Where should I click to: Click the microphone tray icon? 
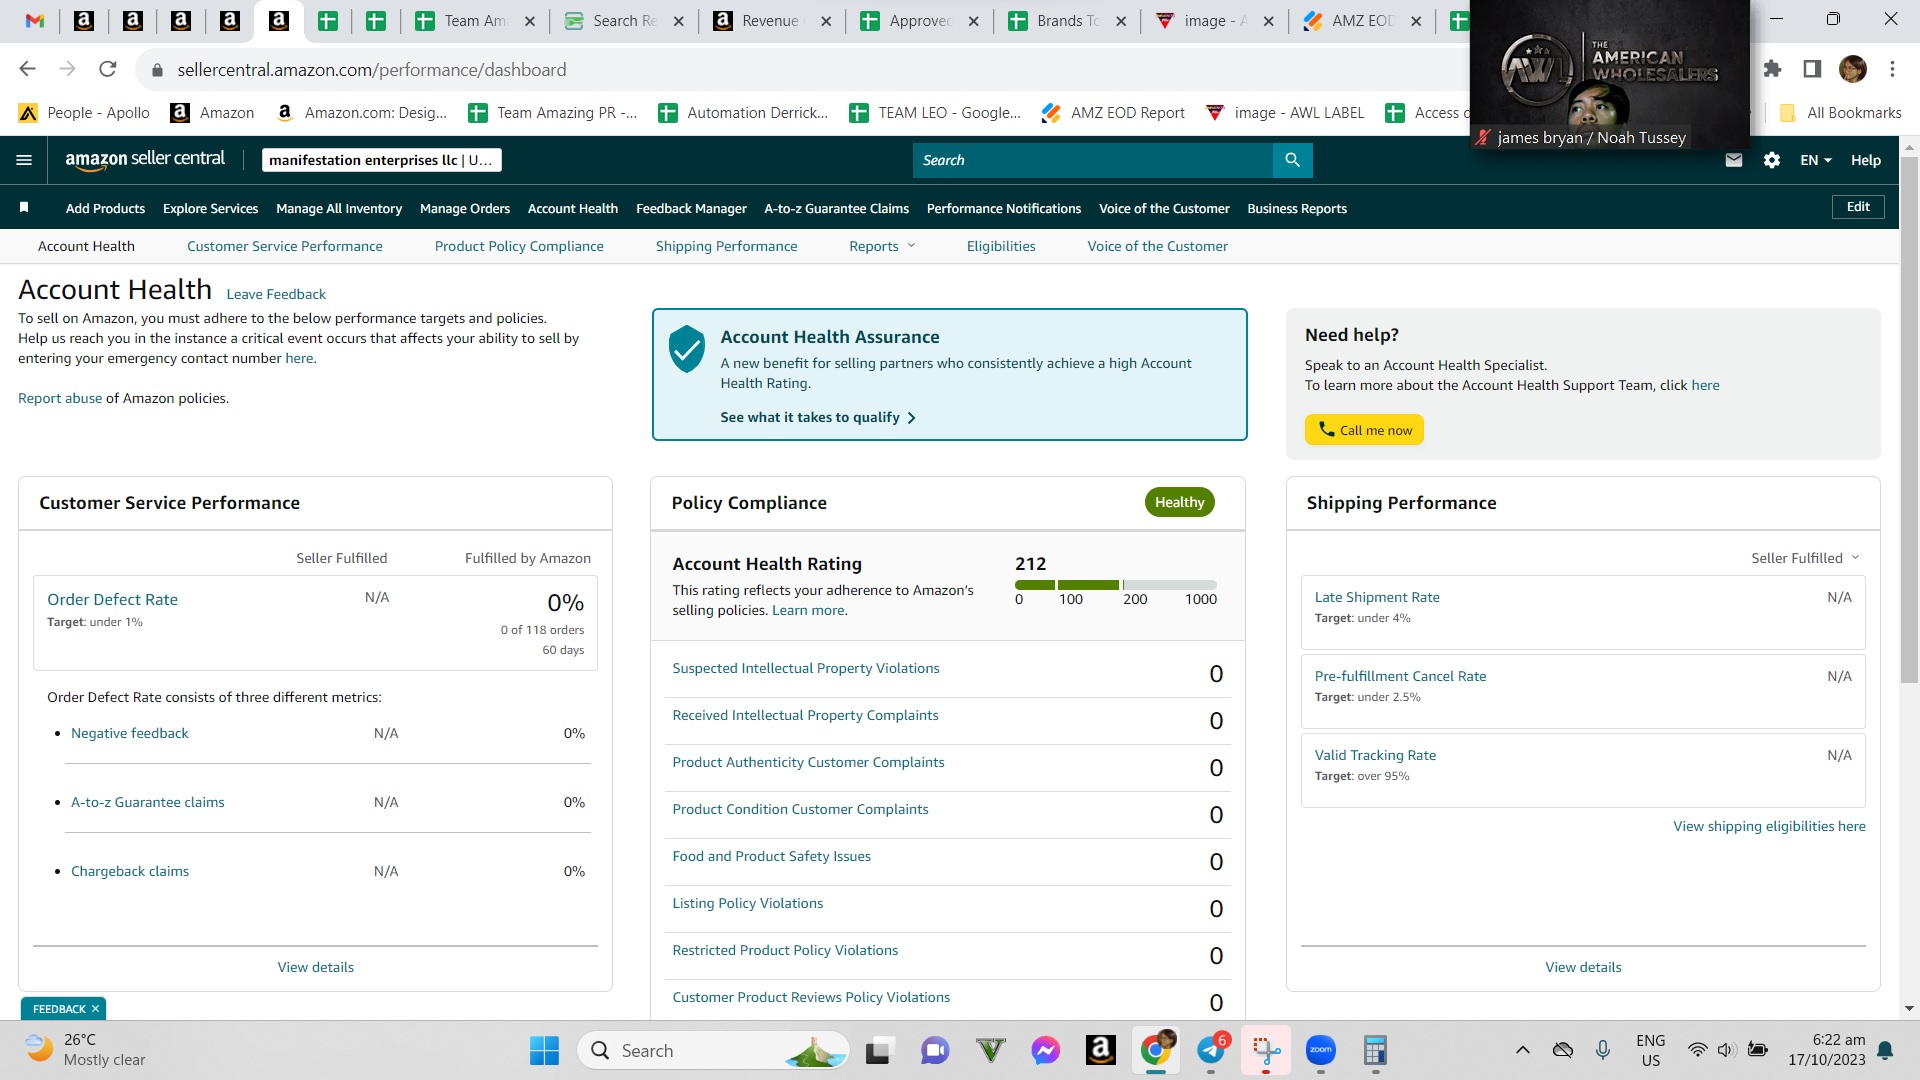pos(1603,1050)
